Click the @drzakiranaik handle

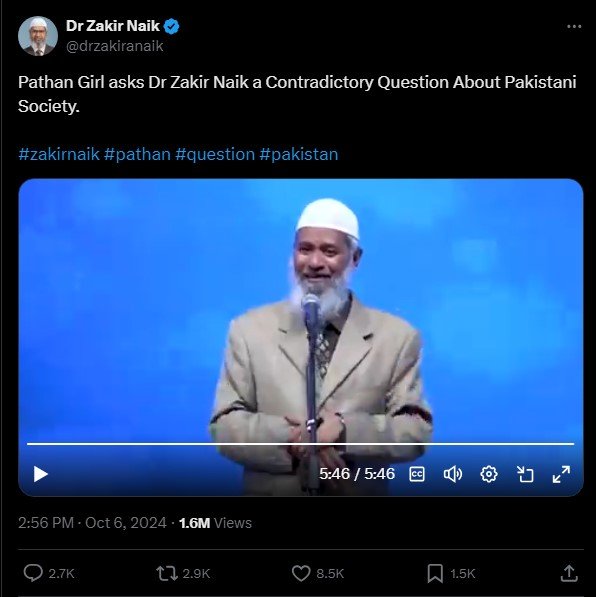pos(115,46)
